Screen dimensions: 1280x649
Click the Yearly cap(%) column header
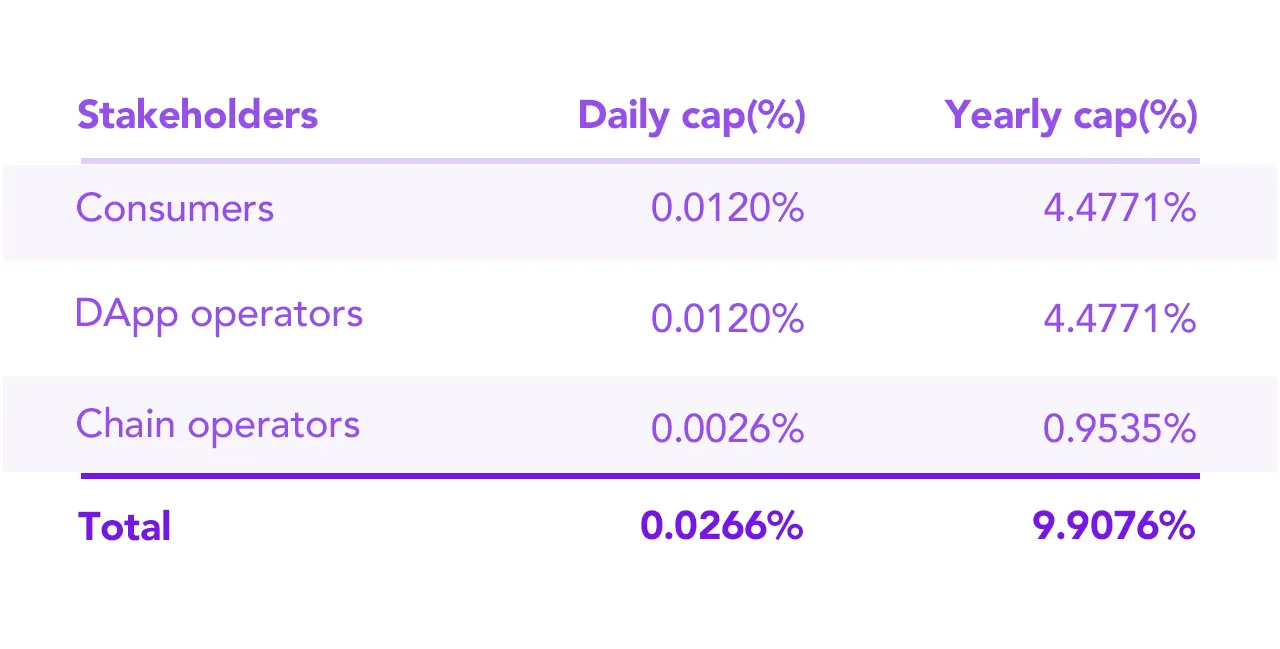pos(1071,116)
